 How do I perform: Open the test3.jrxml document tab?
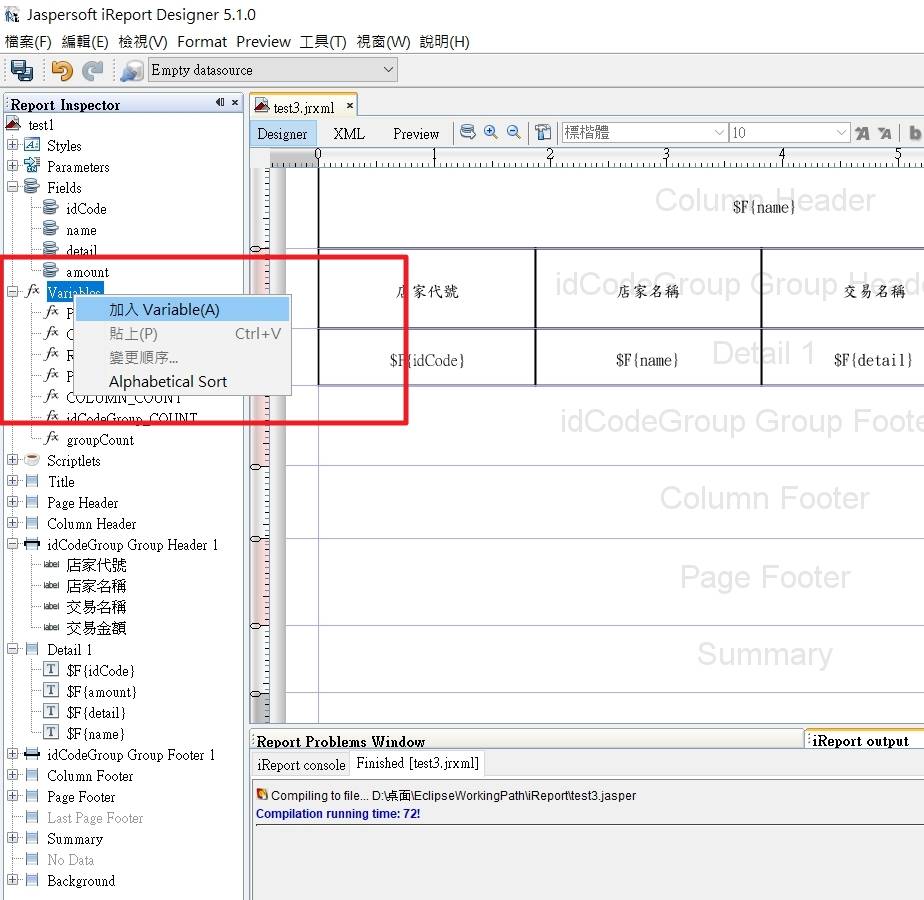point(303,108)
